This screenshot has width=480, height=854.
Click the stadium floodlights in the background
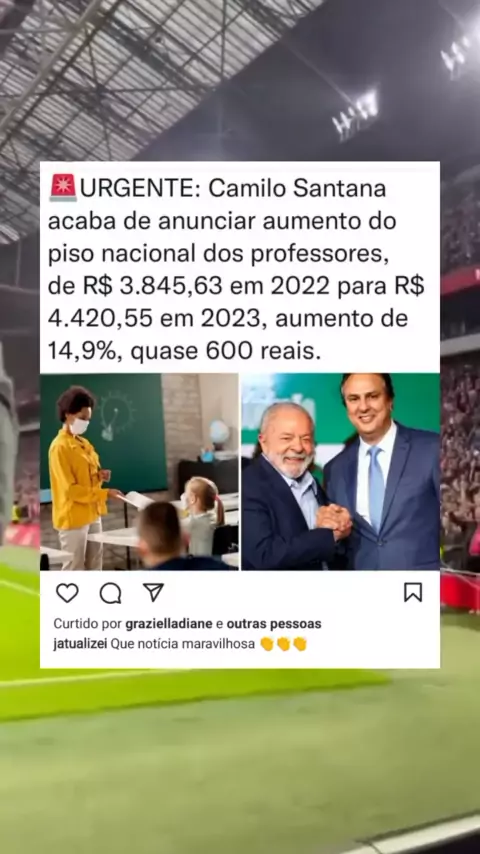pyautogui.click(x=356, y=114)
